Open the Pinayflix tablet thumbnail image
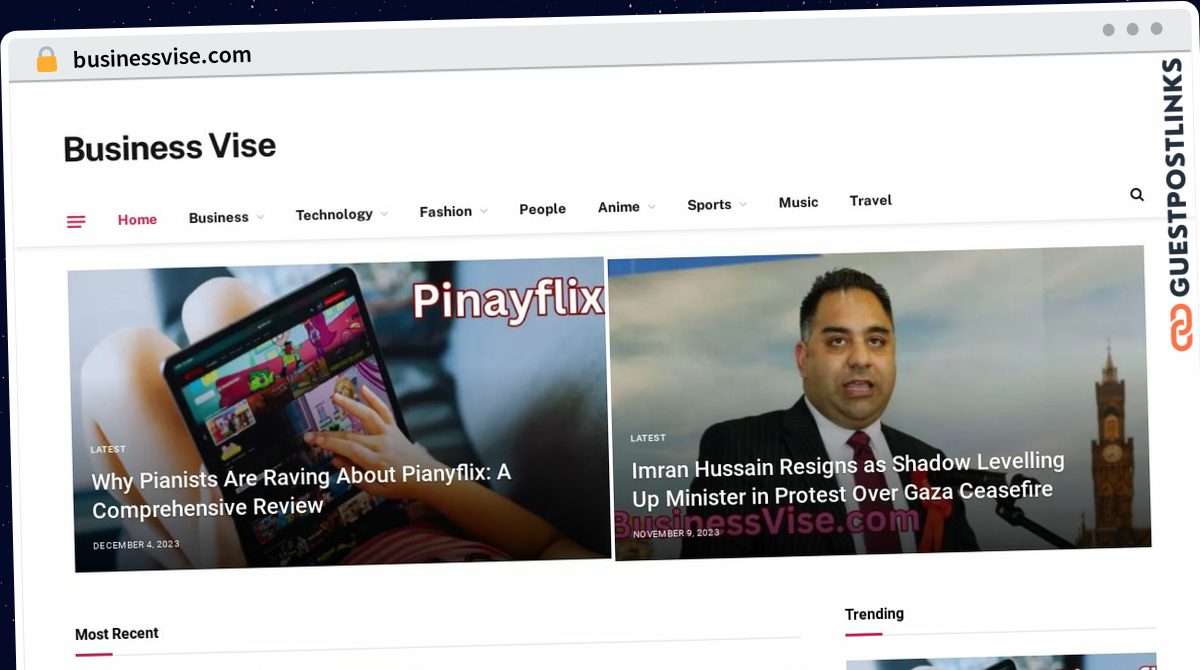Image resolution: width=1200 pixels, height=670 pixels. tap(339, 414)
